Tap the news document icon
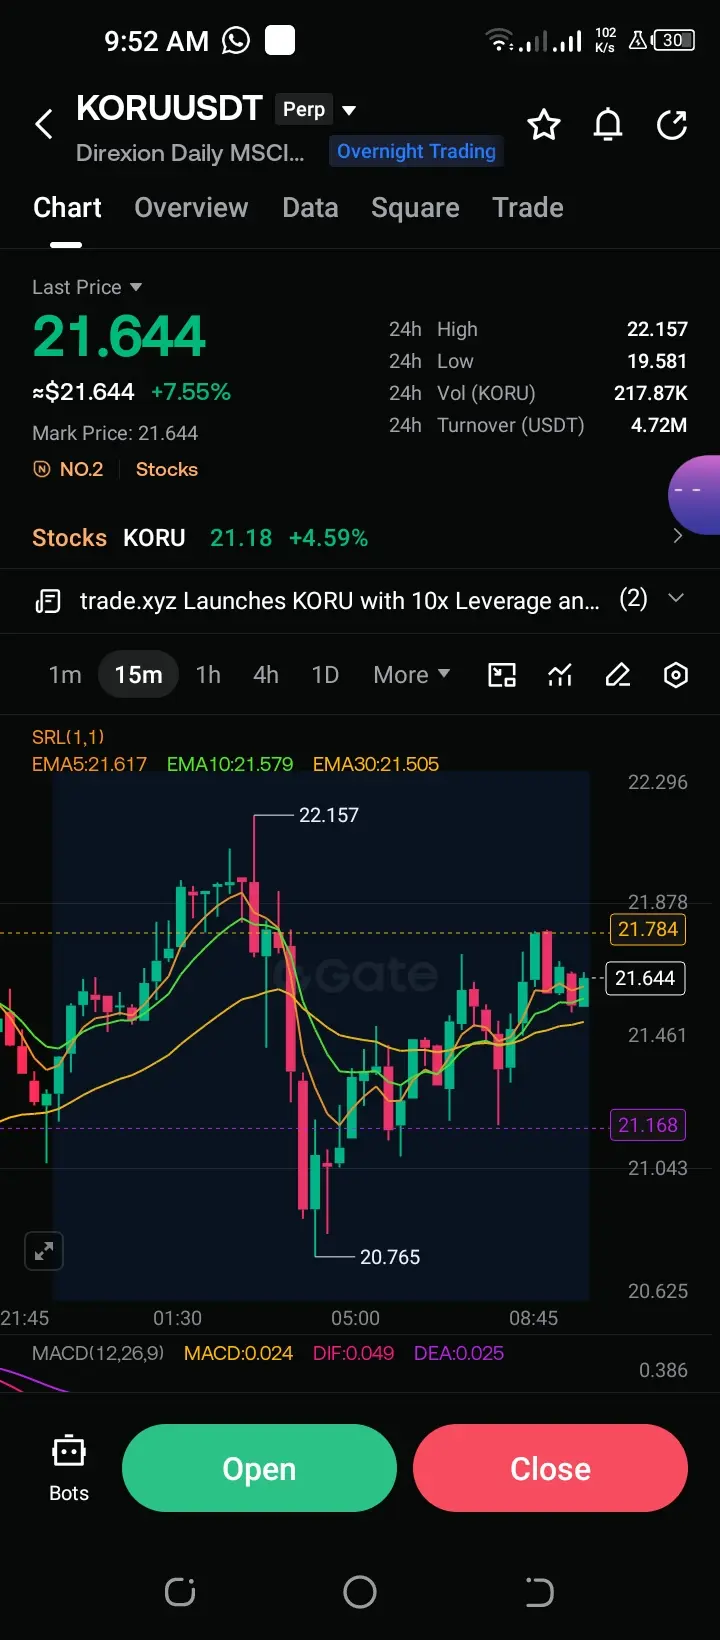Viewport: 720px width, 1640px height. click(47, 601)
